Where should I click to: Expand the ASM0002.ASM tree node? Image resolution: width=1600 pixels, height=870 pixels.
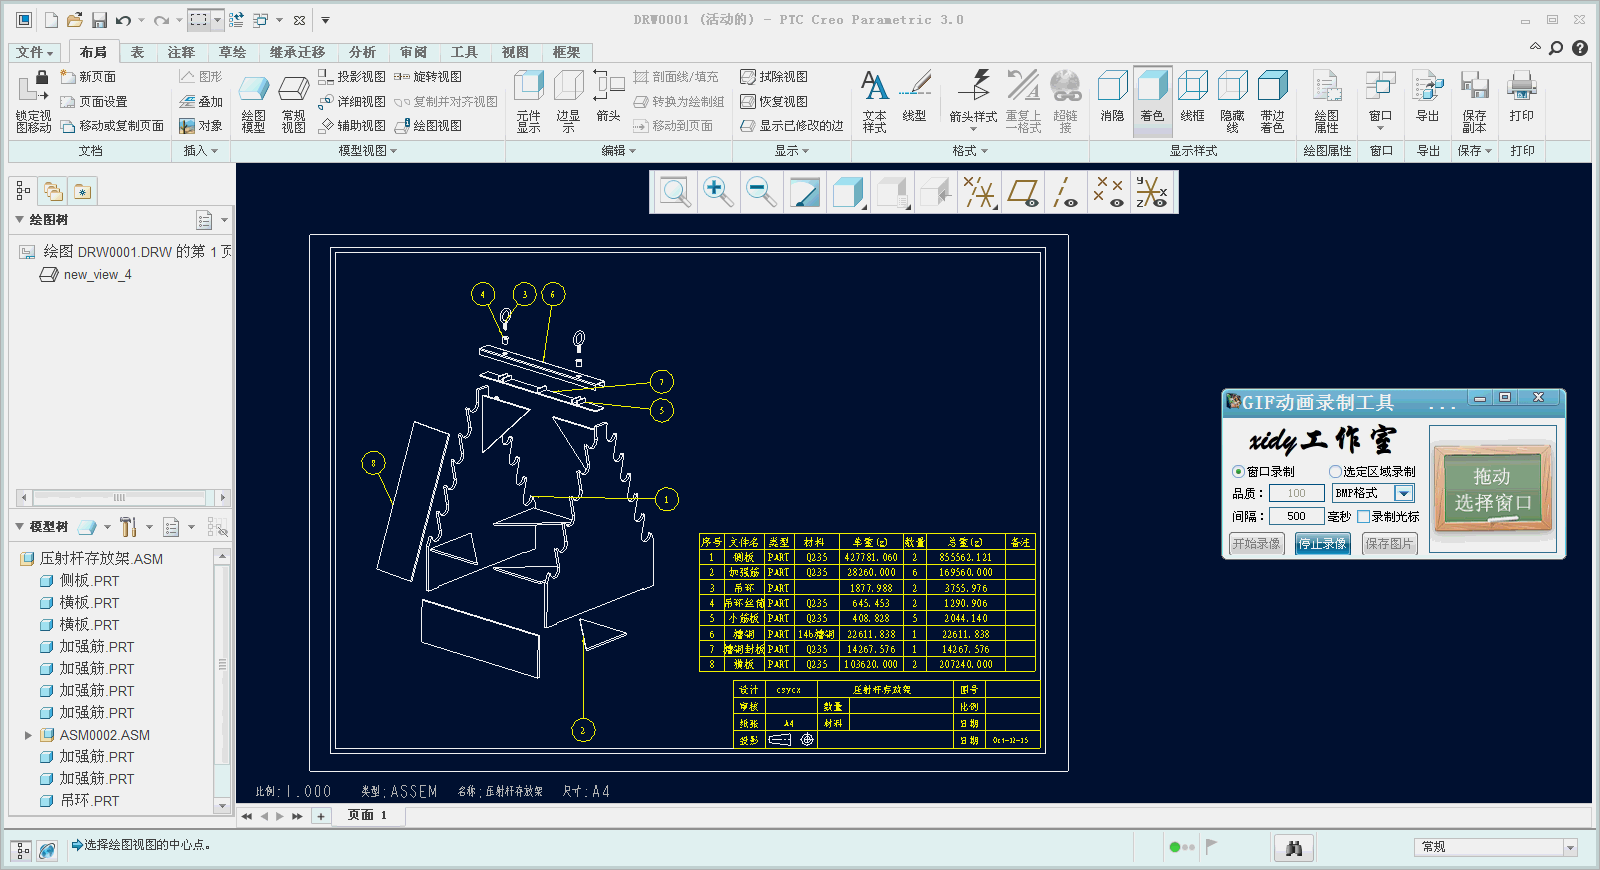28,735
